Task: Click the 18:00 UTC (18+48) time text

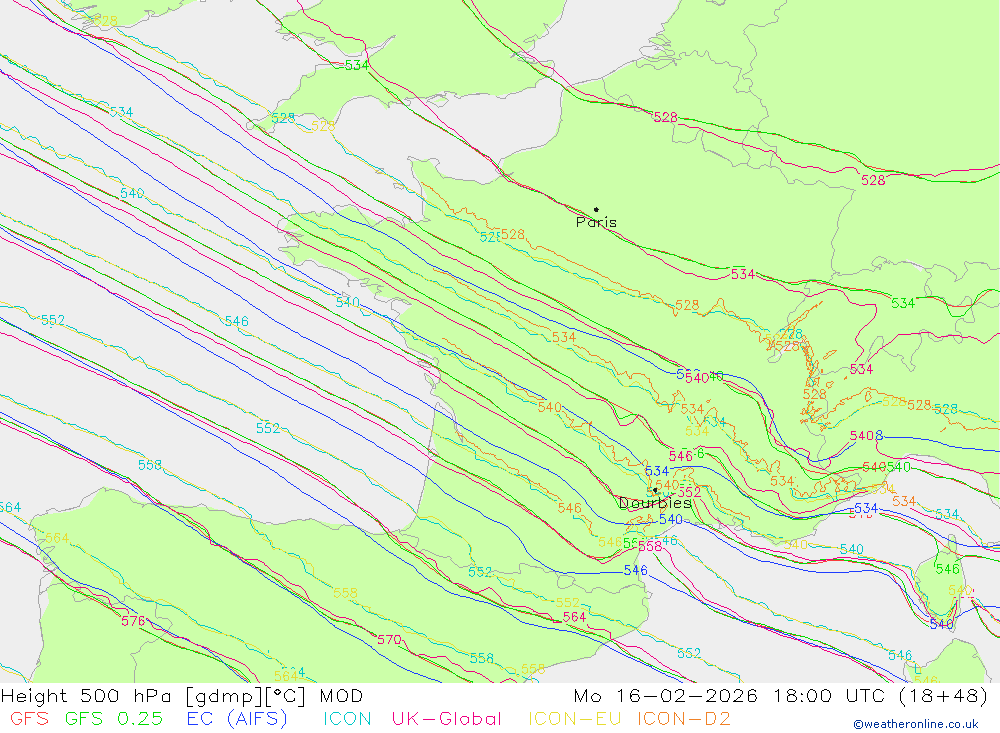Action: click(x=880, y=695)
